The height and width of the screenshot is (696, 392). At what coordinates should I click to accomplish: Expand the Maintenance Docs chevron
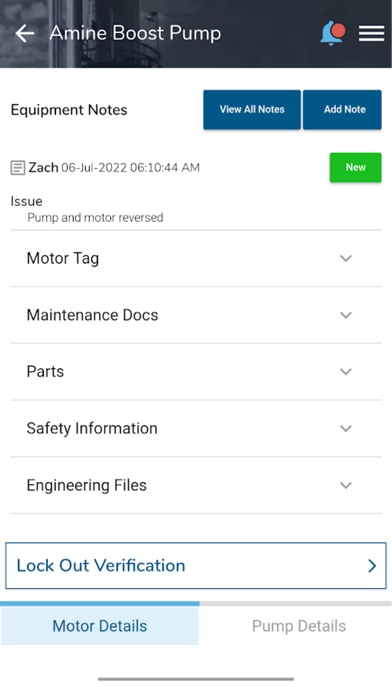346,315
